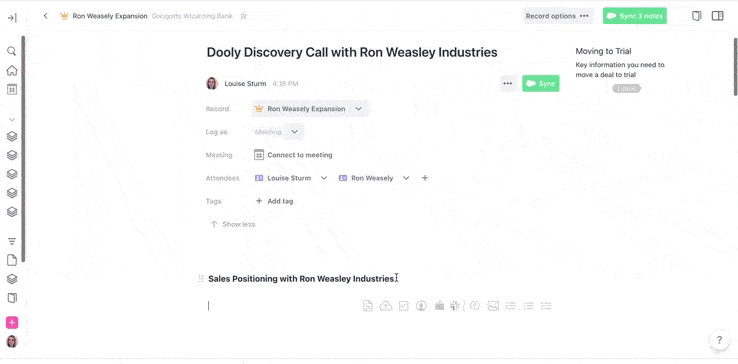This screenshot has height=364, width=738.
Task: Click the Sales Positioning with Ron Weasley Industries heading
Action: (301, 279)
